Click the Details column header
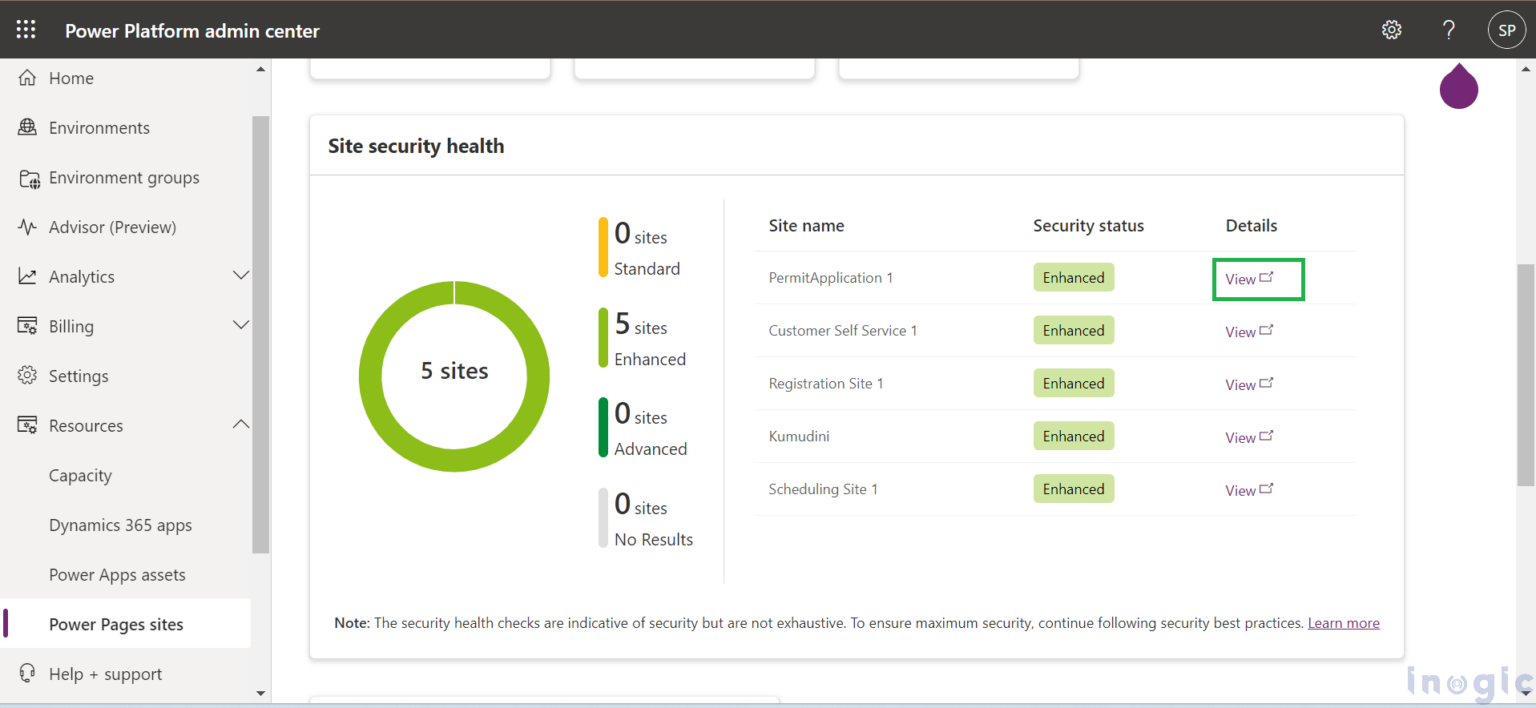 (x=1252, y=226)
